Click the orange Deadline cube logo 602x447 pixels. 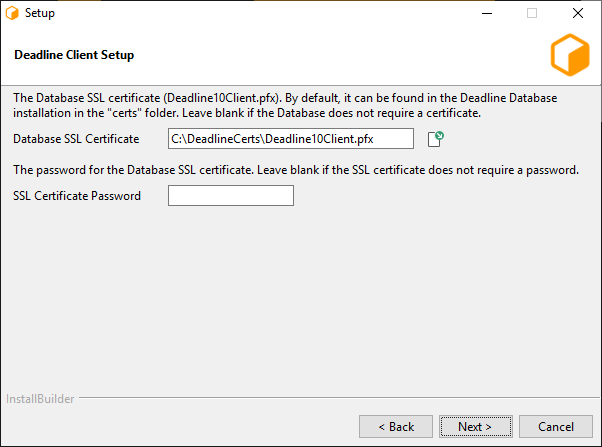pyautogui.click(x=570, y=55)
